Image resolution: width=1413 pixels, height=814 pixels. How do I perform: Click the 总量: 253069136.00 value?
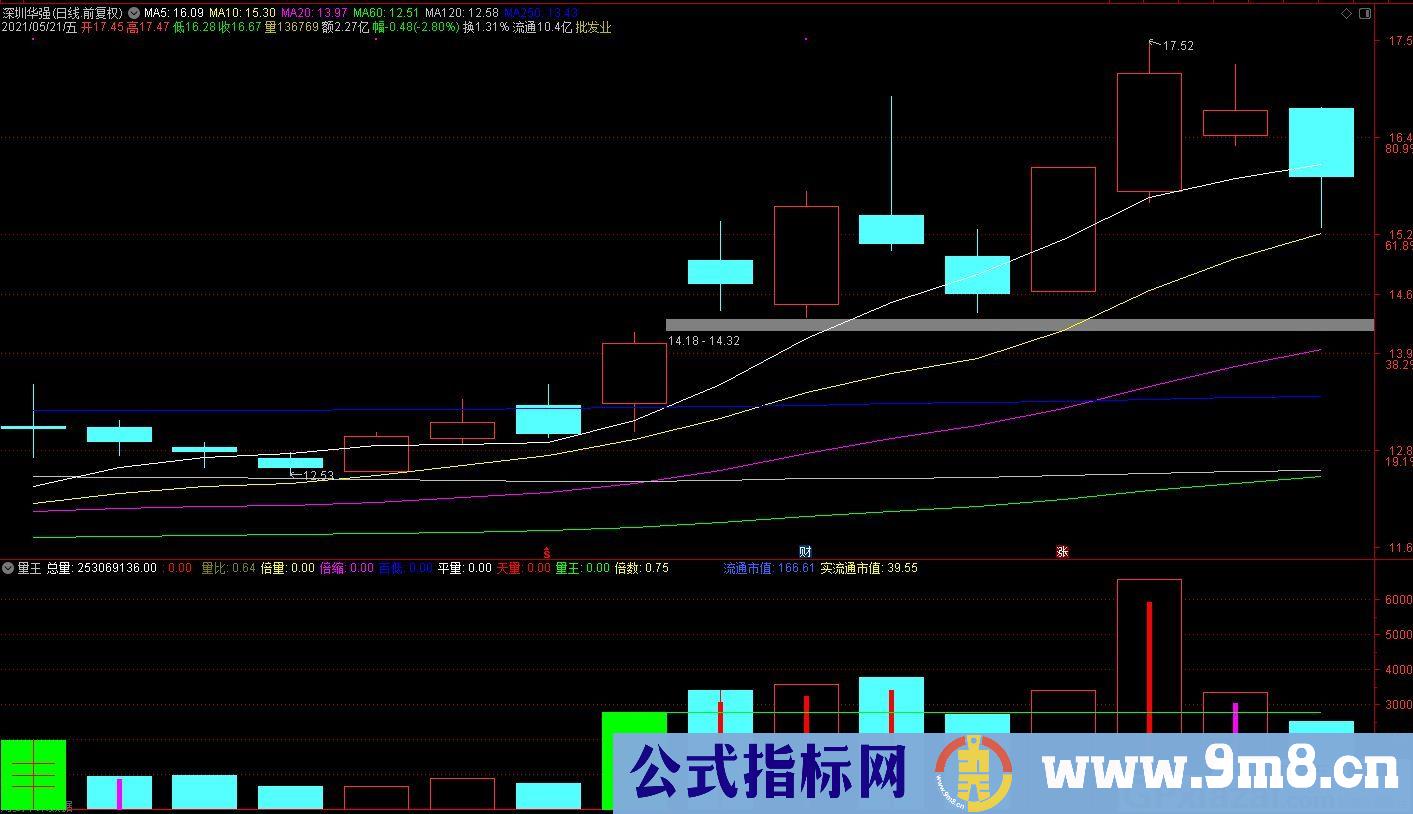[x=102, y=568]
